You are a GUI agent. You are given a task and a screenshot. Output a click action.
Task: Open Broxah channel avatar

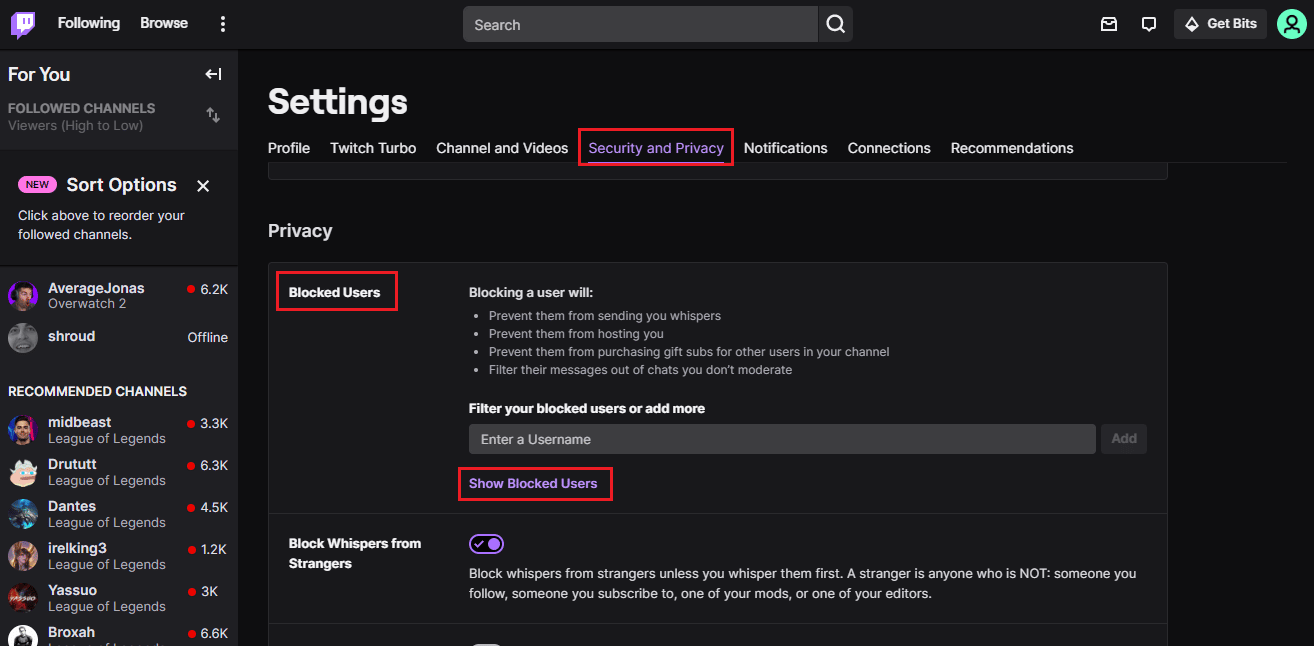23,636
